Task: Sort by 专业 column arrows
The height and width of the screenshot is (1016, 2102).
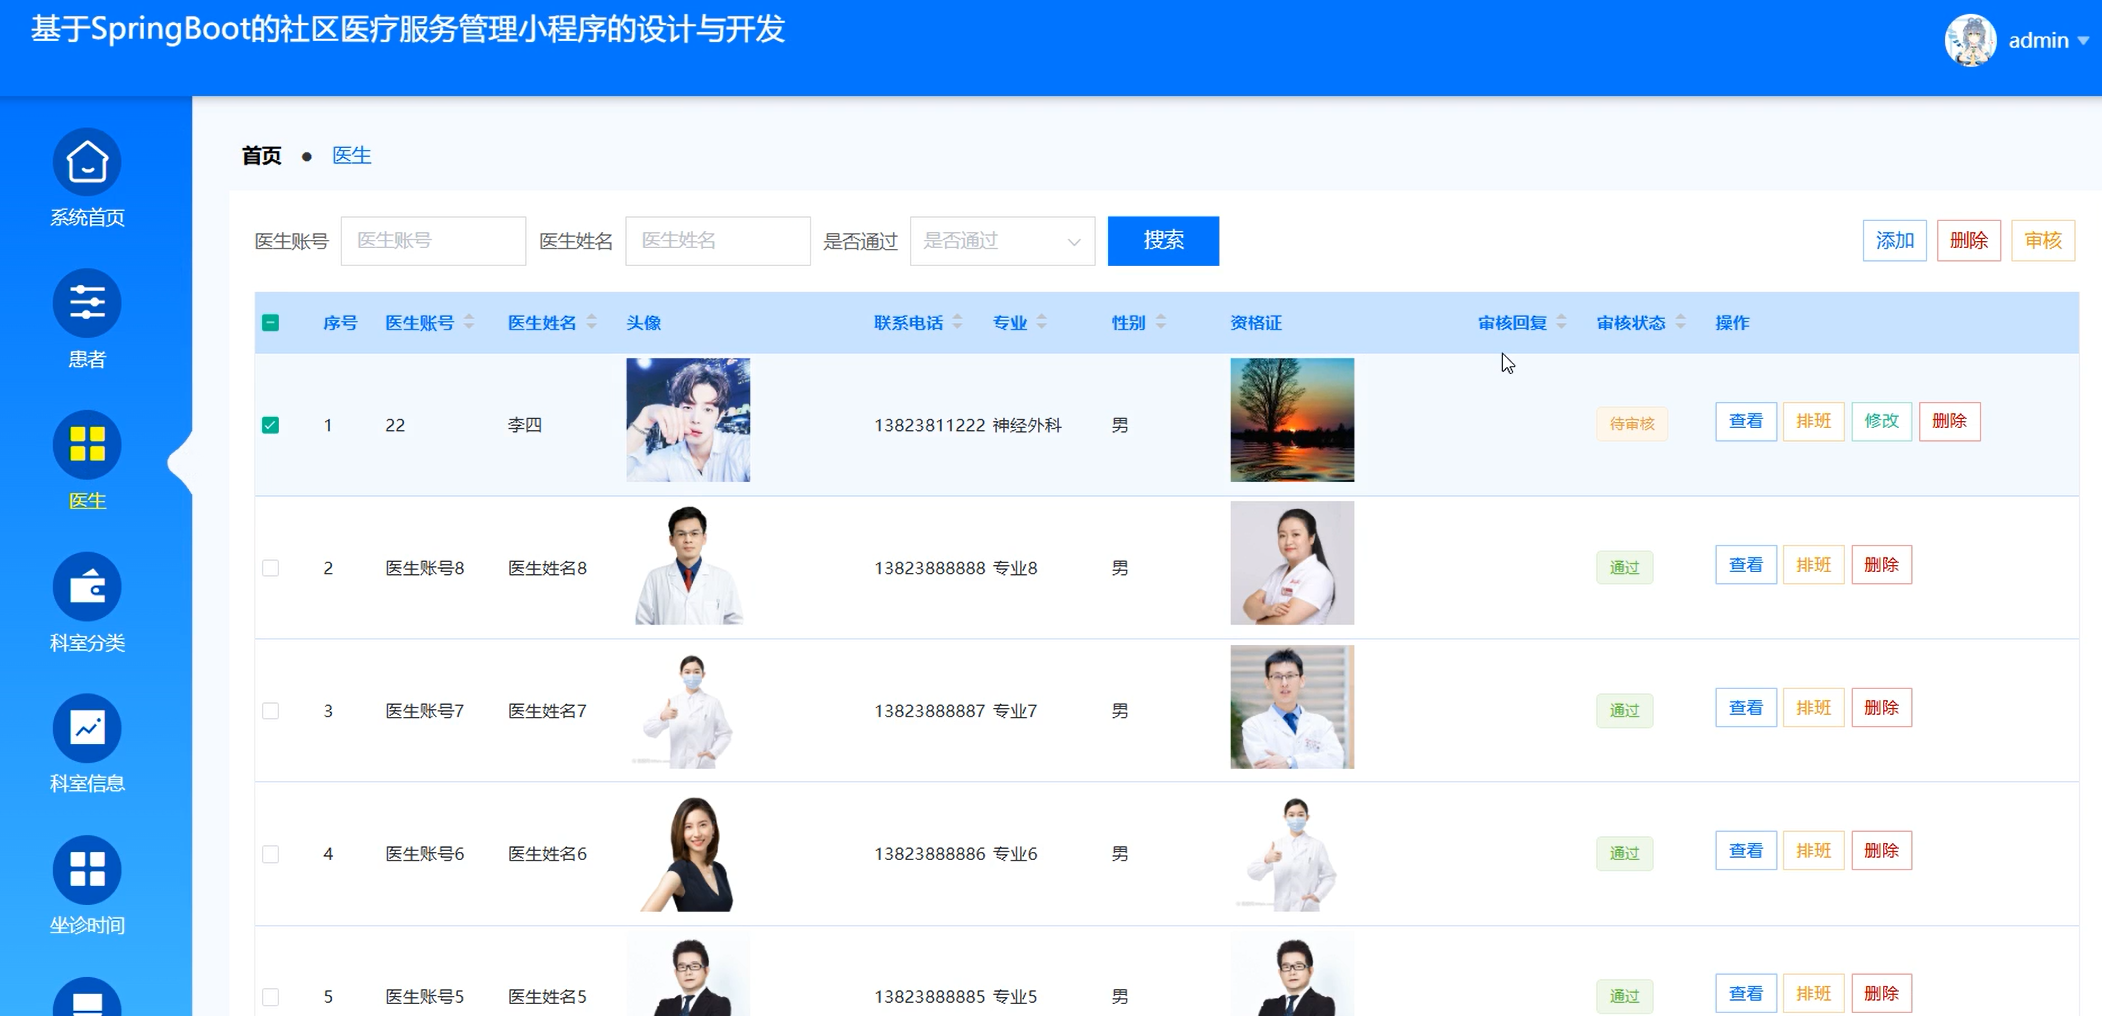Action: click(x=1042, y=322)
